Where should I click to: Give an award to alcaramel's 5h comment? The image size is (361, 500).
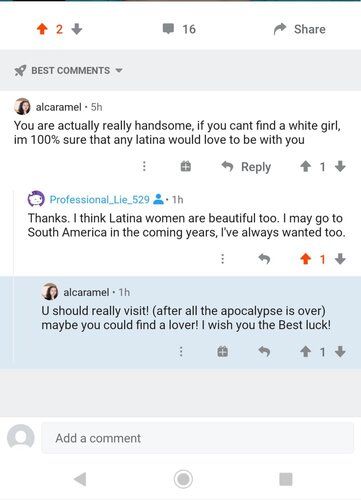(186, 166)
